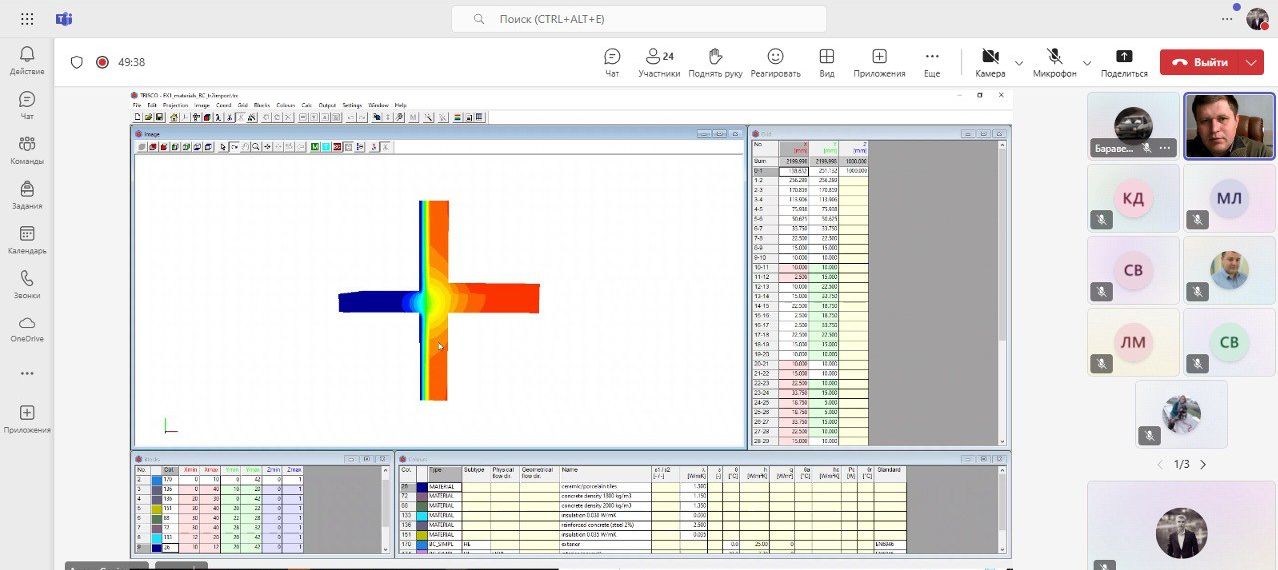The width and height of the screenshot is (1278, 570).
Task: Click the Поиск search field
Action: [639, 19]
